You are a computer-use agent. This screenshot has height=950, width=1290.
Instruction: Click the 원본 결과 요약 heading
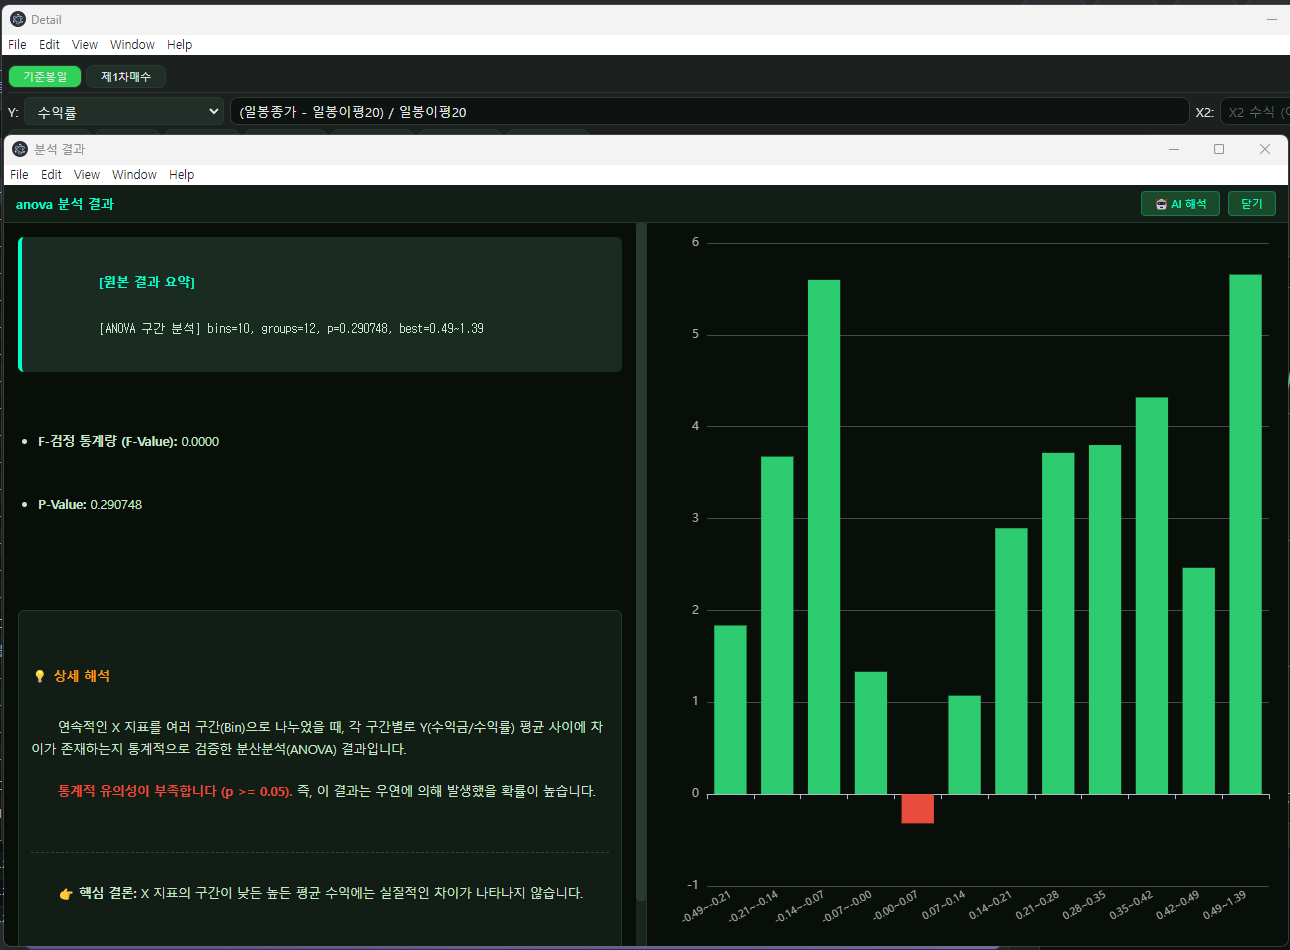tap(147, 282)
